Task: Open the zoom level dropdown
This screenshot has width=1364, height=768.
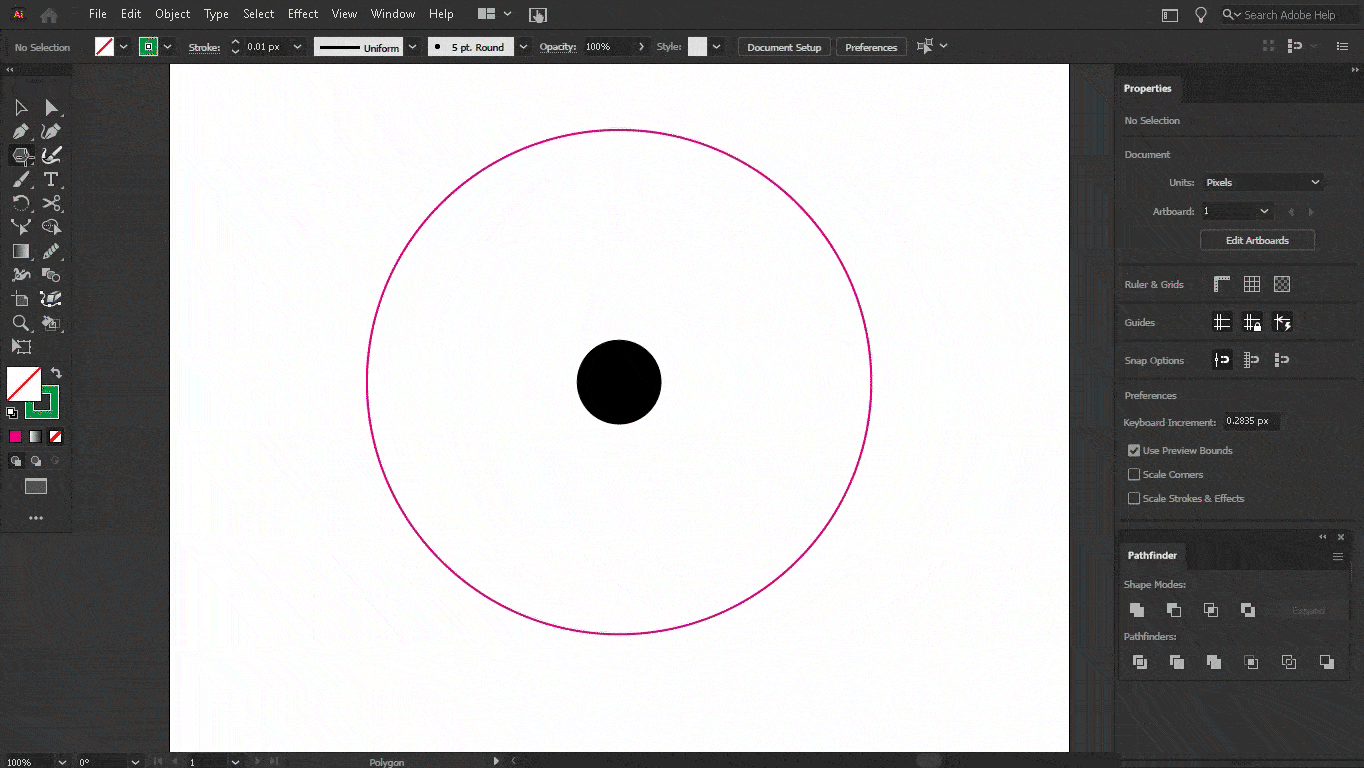Action: tap(62, 762)
